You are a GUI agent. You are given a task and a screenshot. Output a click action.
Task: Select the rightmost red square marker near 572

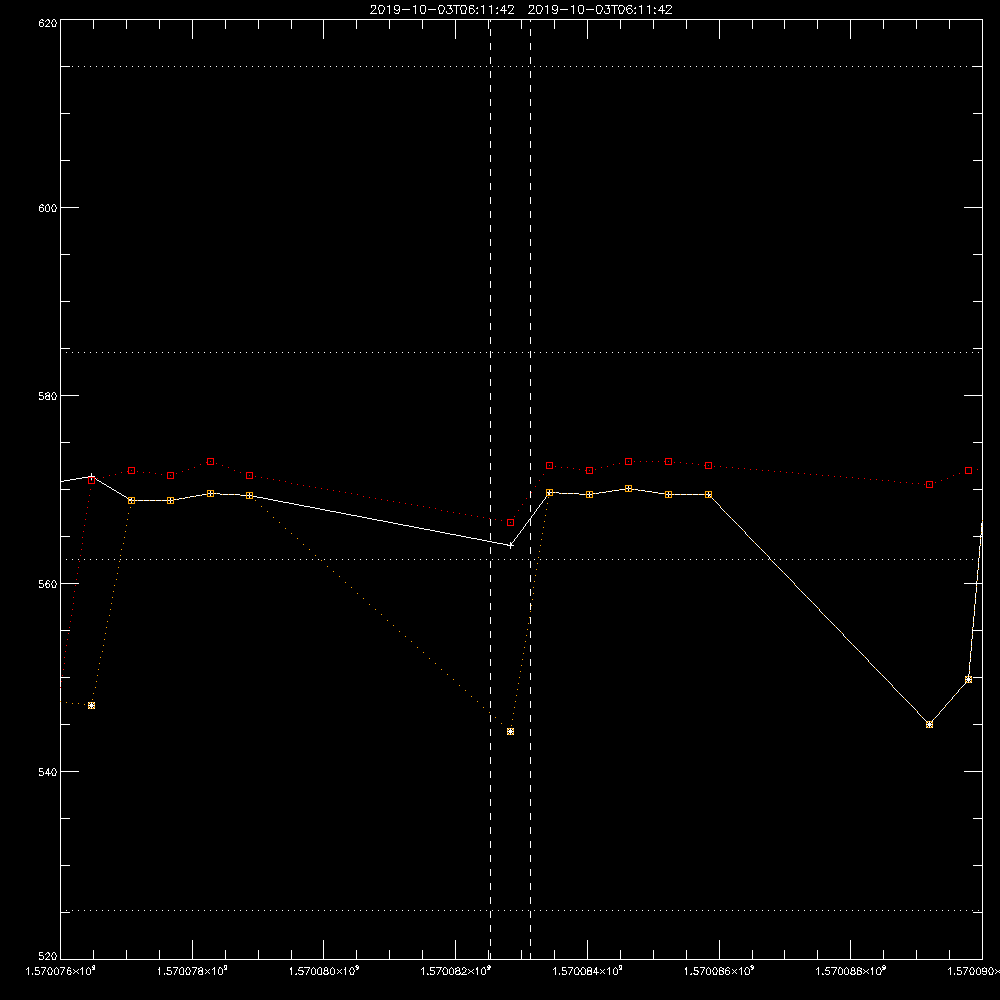click(x=968, y=471)
